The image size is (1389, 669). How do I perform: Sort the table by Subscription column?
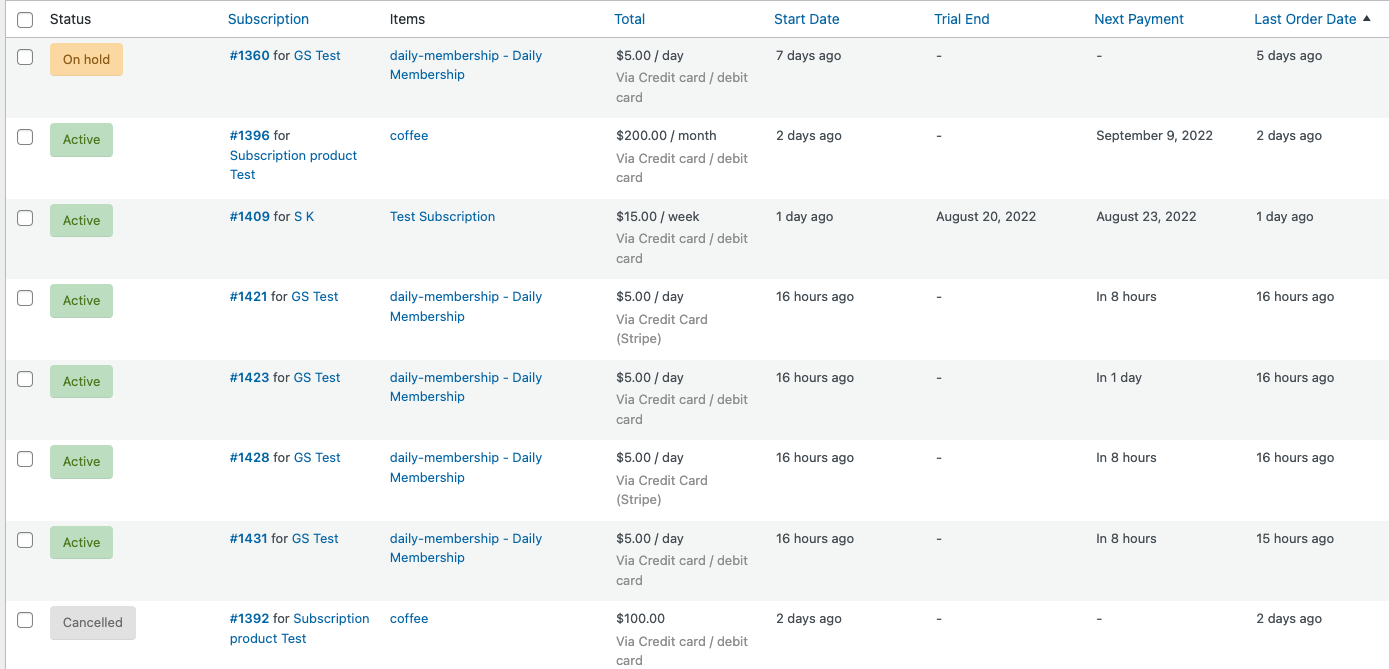268,19
